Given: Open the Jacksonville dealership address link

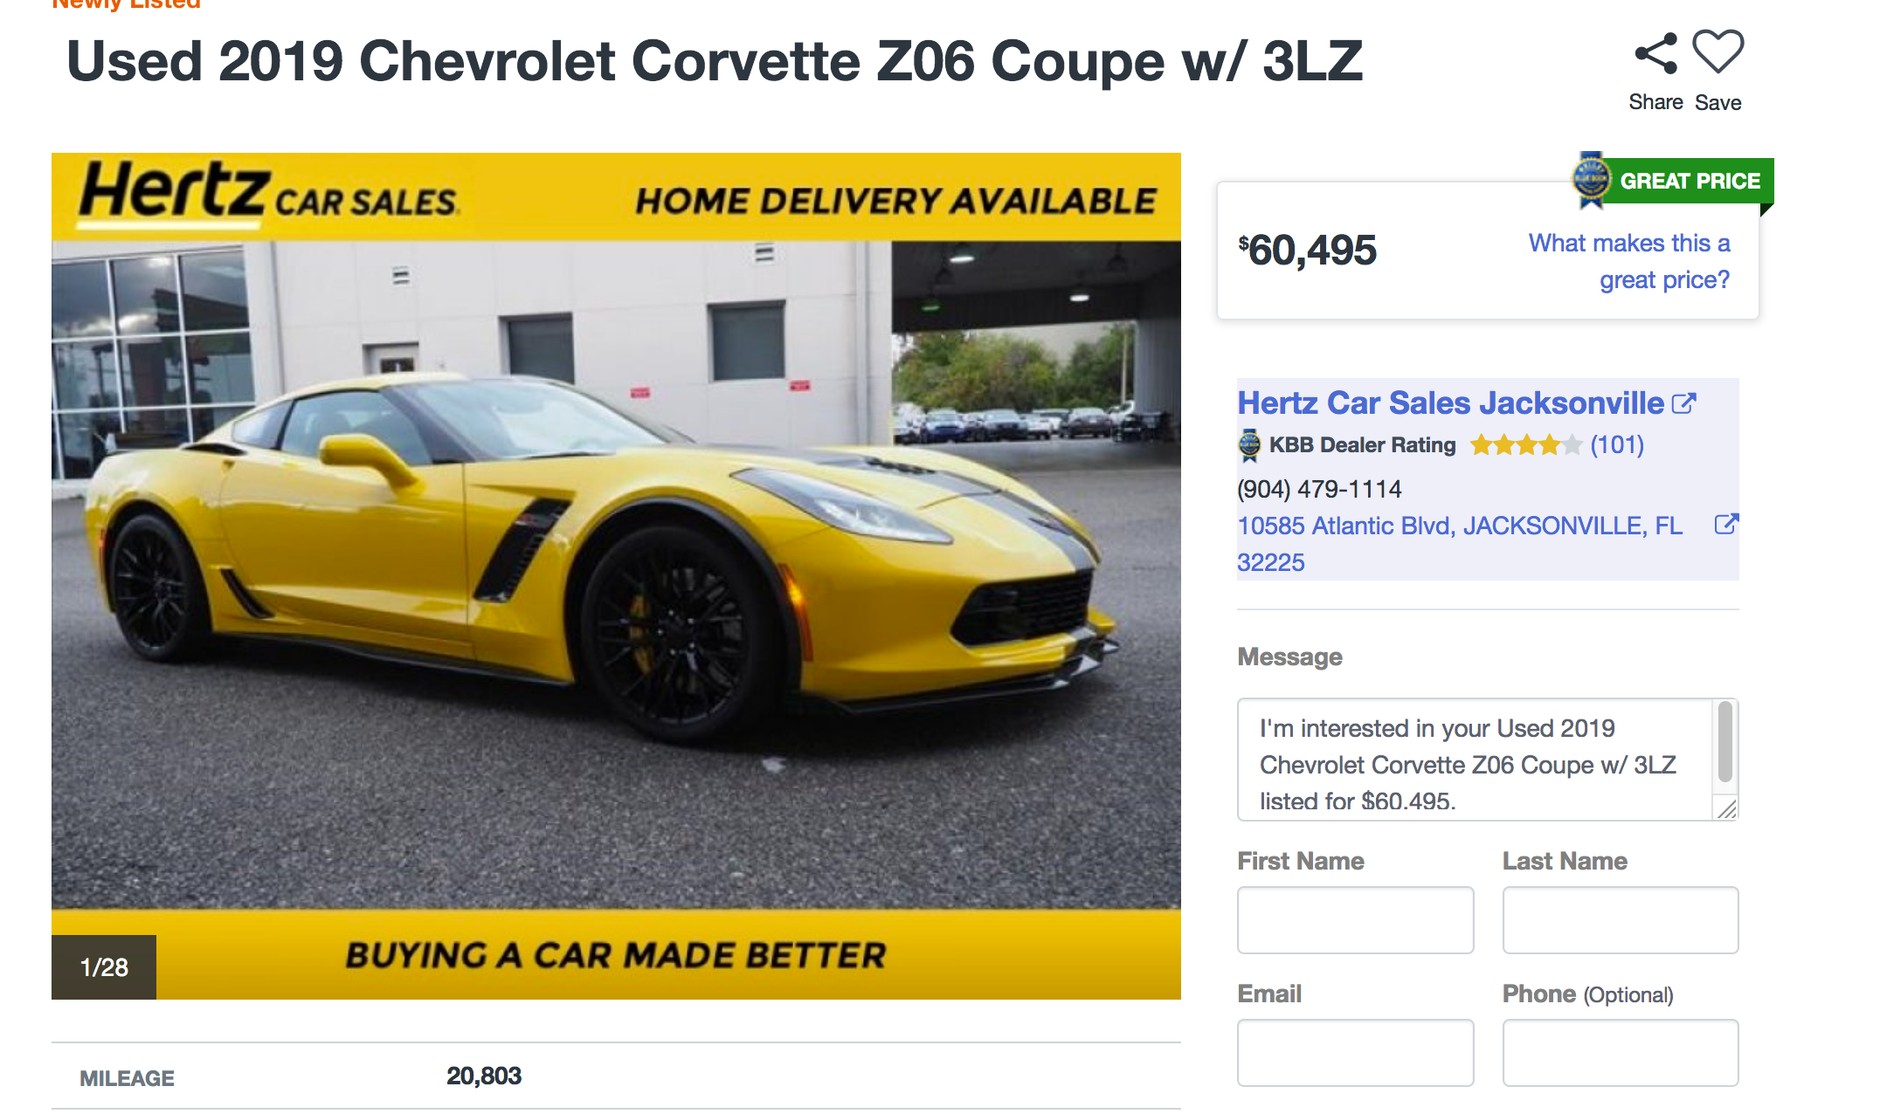Looking at the screenshot, I should tap(1455, 524).
